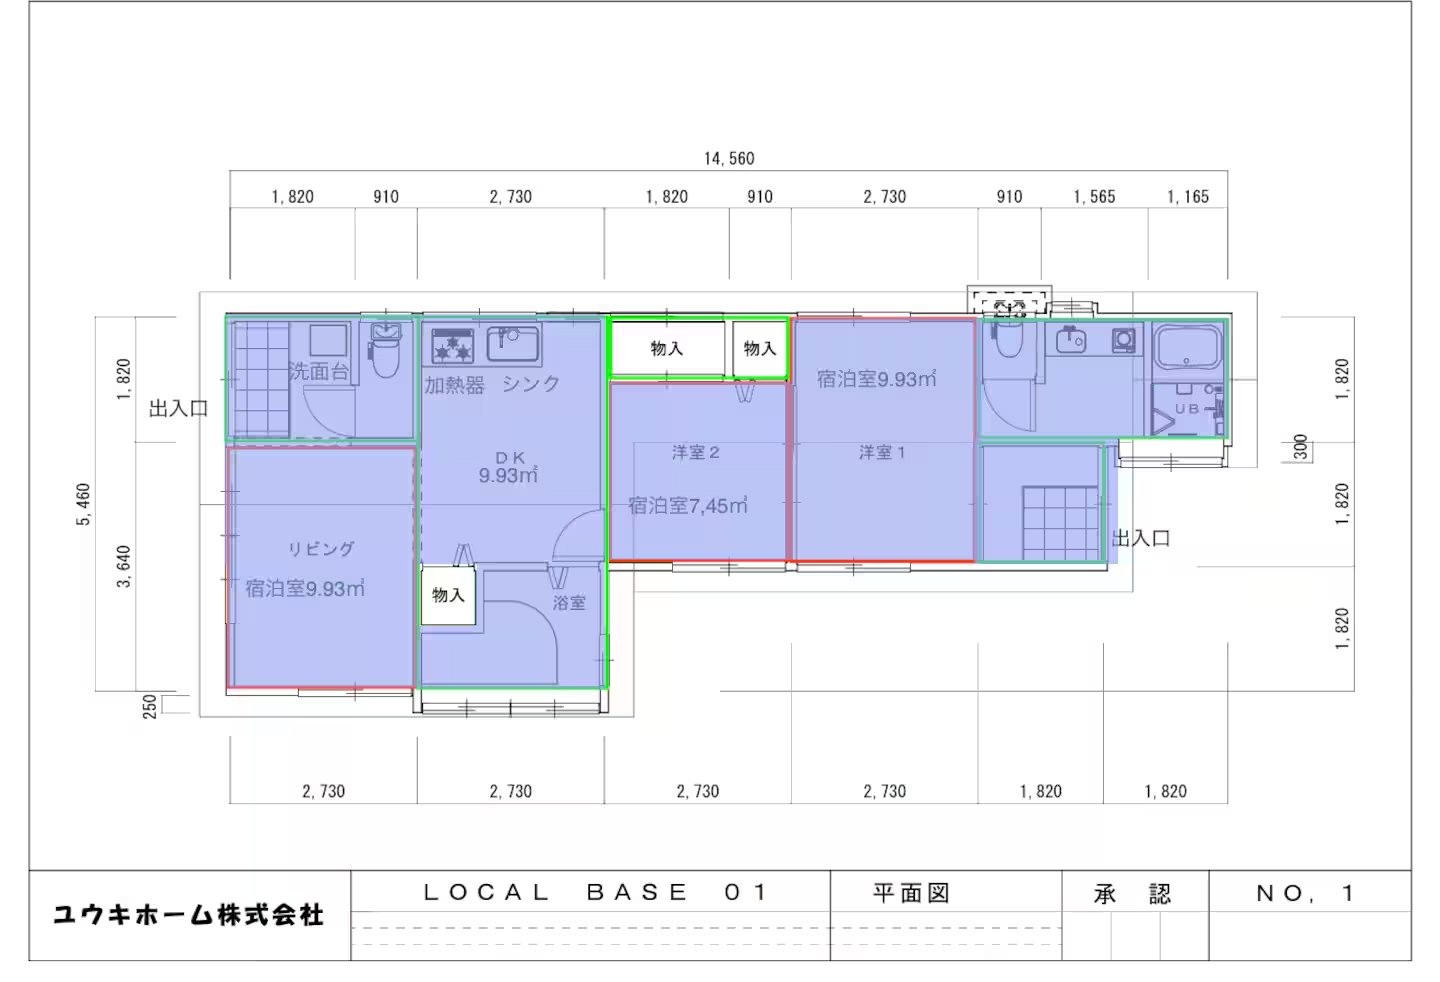The image size is (1440, 982).
Task: Click the LOCAL BASE 01 title
Action: click(595, 892)
